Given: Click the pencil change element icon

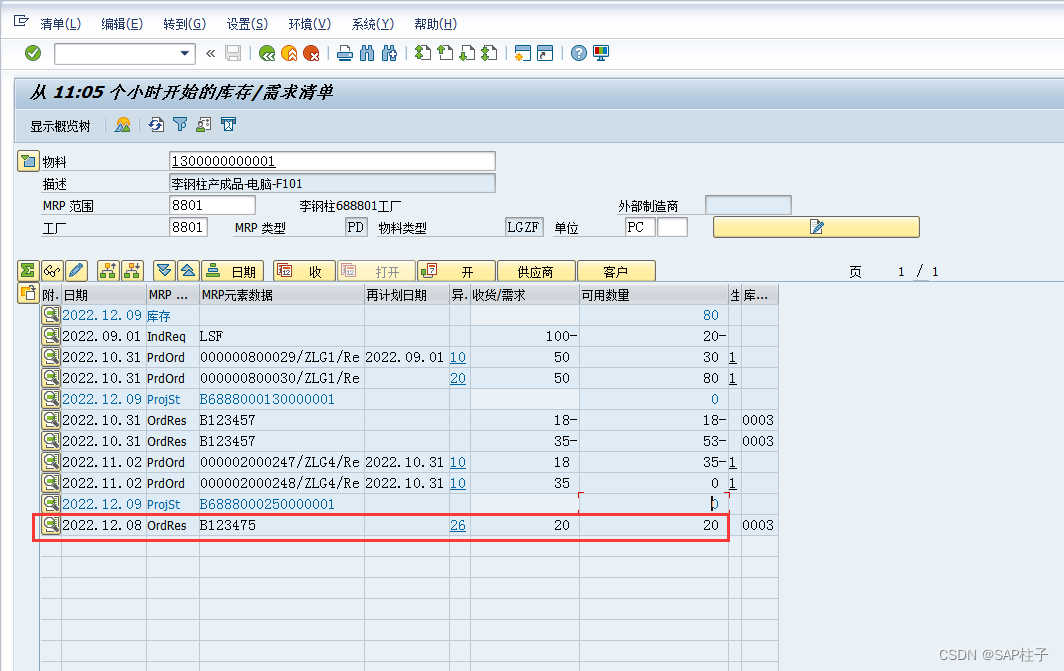Looking at the screenshot, I should point(76,271).
